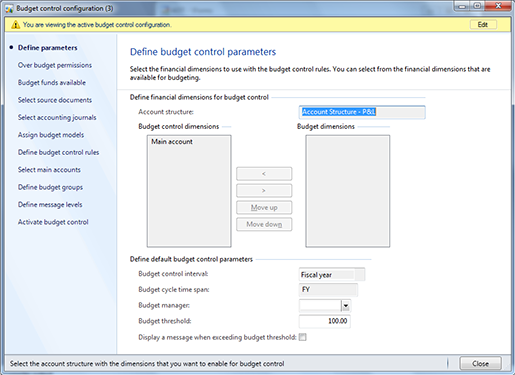The image size is (515, 375).
Task: Go to Budget funds available
Action: click(x=52, y=83)
